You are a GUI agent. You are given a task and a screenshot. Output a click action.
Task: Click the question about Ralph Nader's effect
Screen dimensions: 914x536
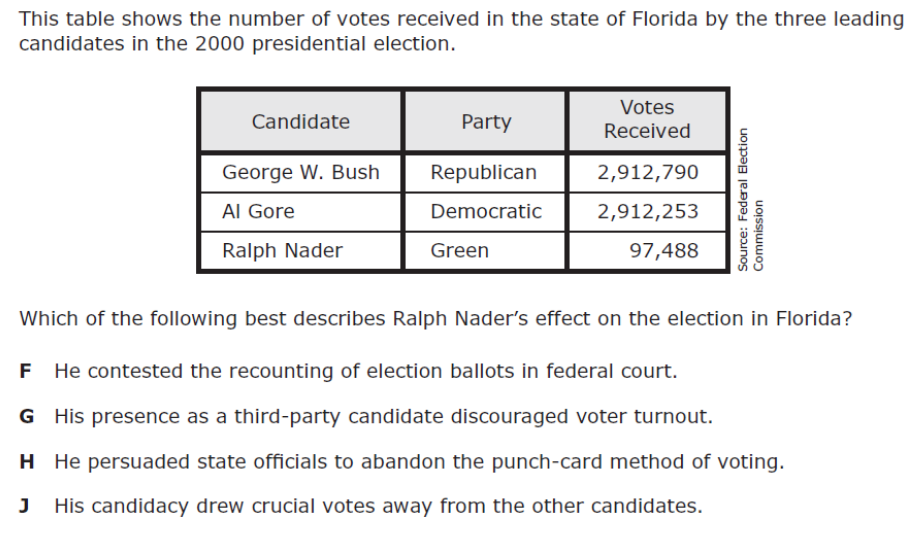(436, 319)
